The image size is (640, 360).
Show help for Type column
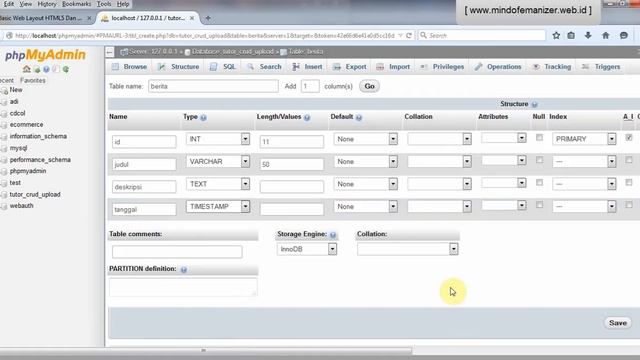(203, 118)
